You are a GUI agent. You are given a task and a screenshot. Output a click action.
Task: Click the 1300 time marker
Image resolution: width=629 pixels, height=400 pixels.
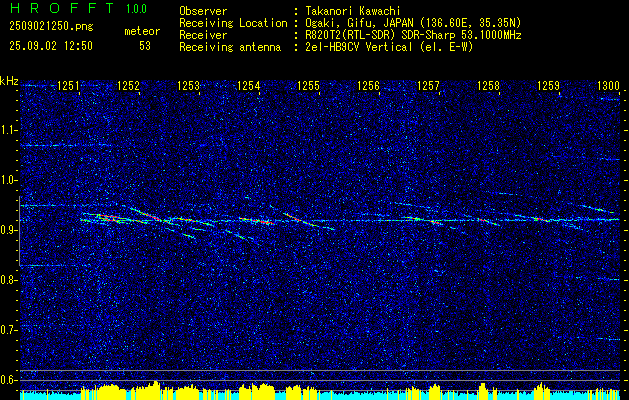608,85
